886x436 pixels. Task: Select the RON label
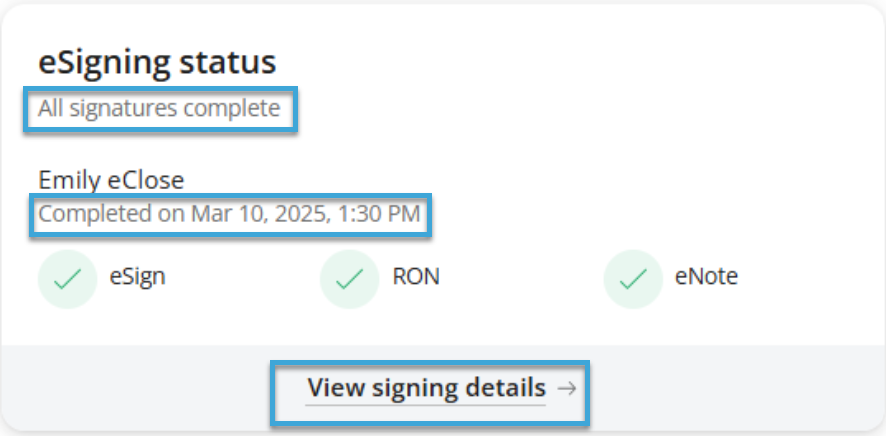416,277
